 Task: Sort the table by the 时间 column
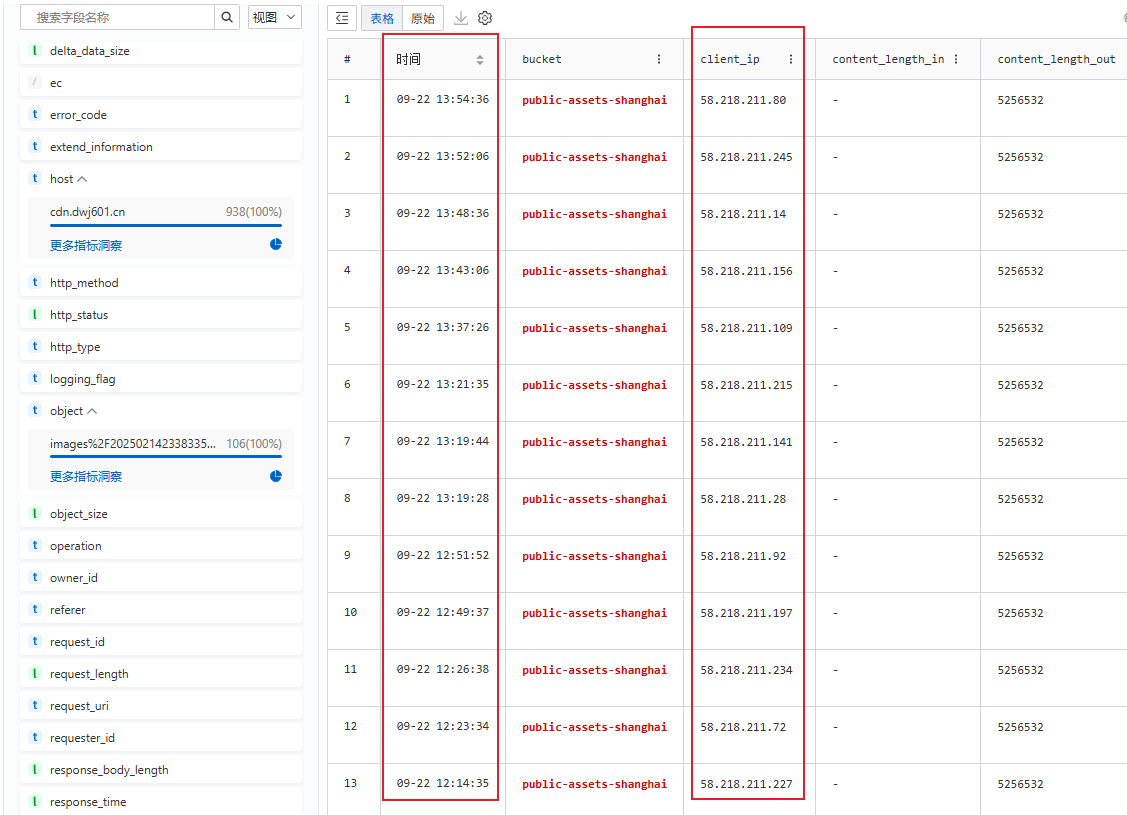click(480, 60)
